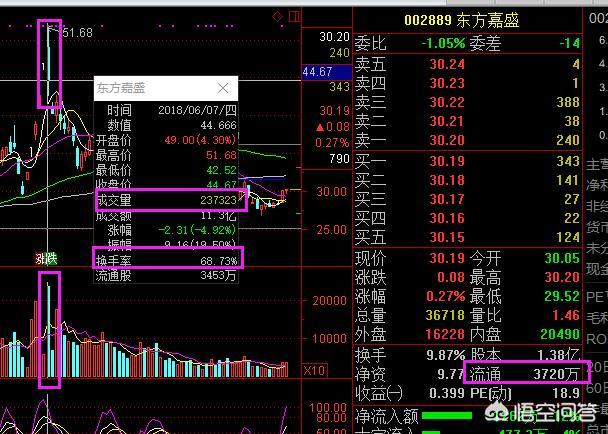
Task: Click the 卖四 price 30.23
Action: (447, 83)
